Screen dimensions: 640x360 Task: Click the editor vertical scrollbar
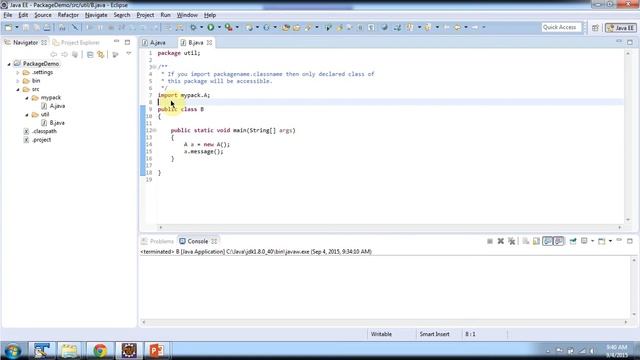628,137
